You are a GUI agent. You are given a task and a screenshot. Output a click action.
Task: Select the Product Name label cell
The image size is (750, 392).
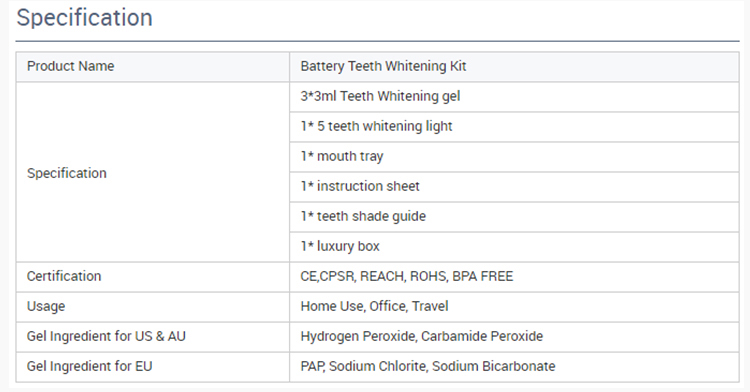[153, 66]
